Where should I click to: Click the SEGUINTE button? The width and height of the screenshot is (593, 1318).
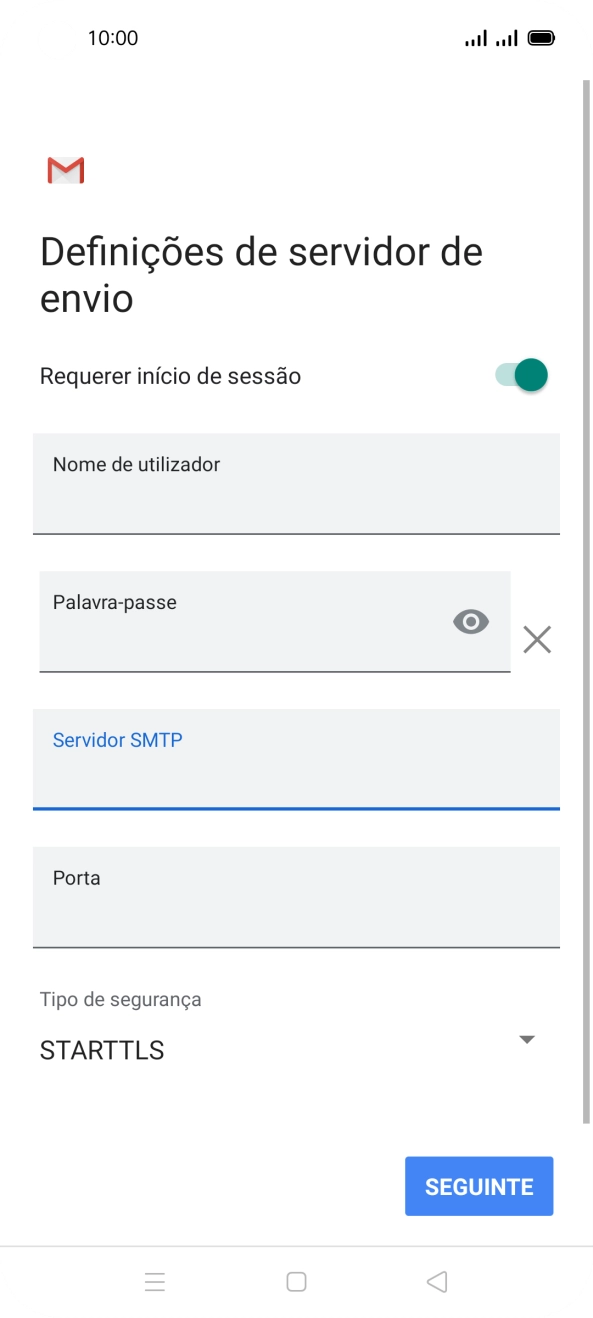(x=479, y=1187)
